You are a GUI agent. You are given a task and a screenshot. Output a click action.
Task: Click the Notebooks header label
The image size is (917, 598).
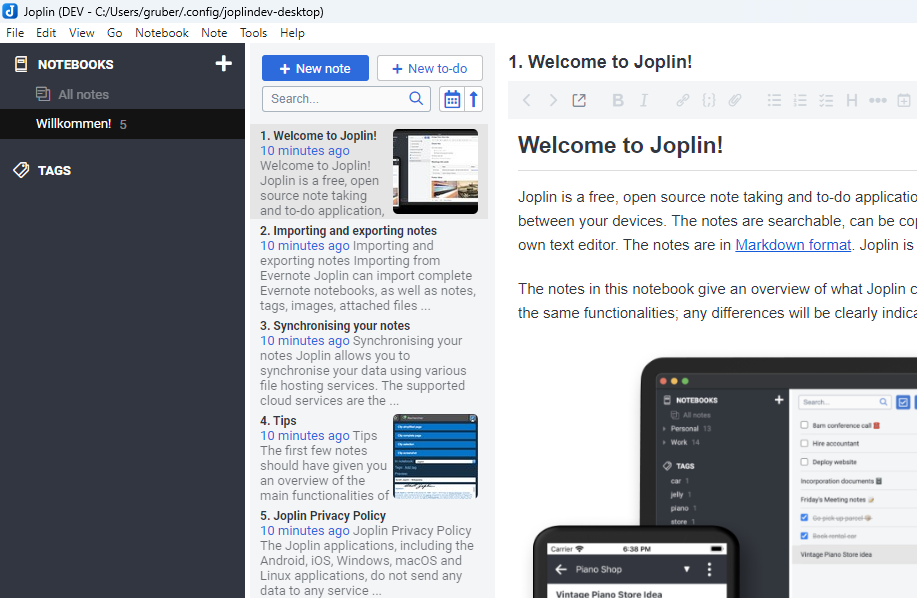point(75,64)
